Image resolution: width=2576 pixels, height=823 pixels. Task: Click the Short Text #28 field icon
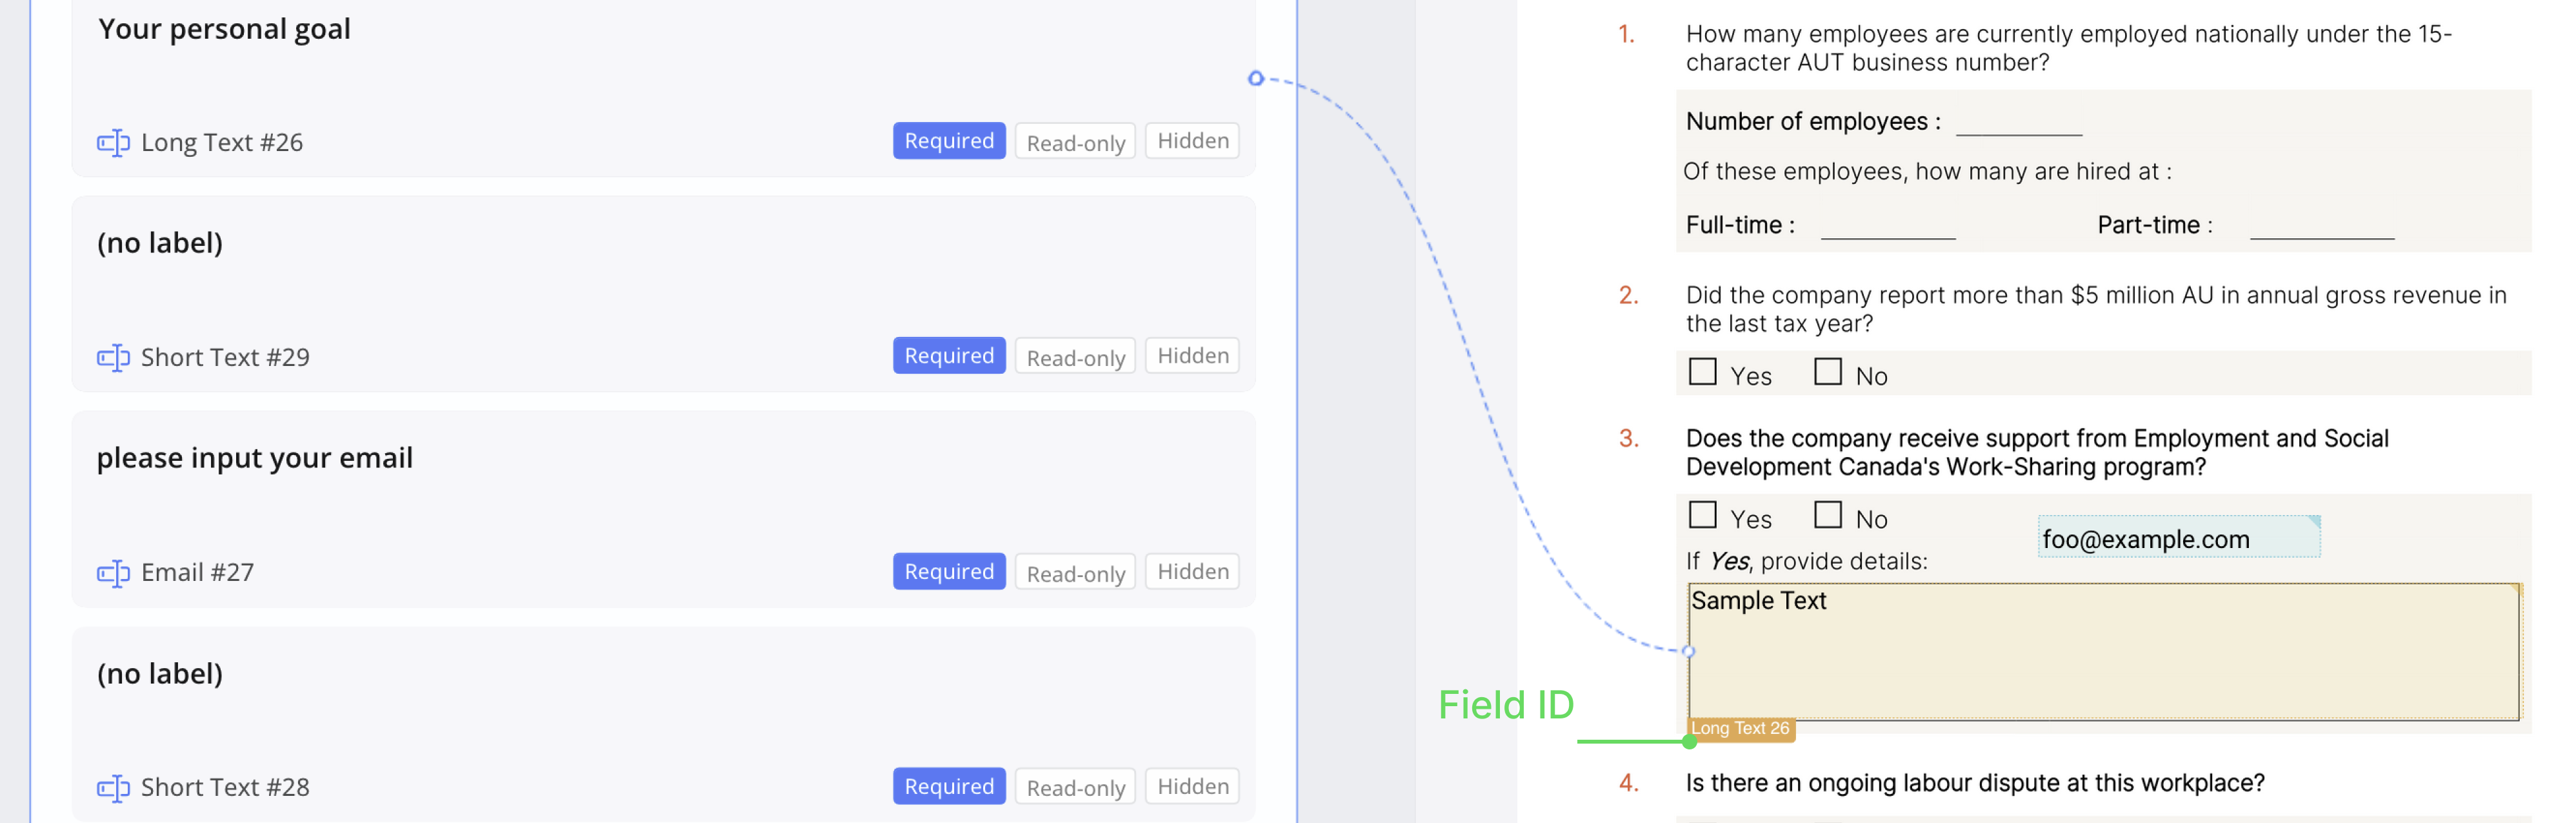click(x=113, y=788)
